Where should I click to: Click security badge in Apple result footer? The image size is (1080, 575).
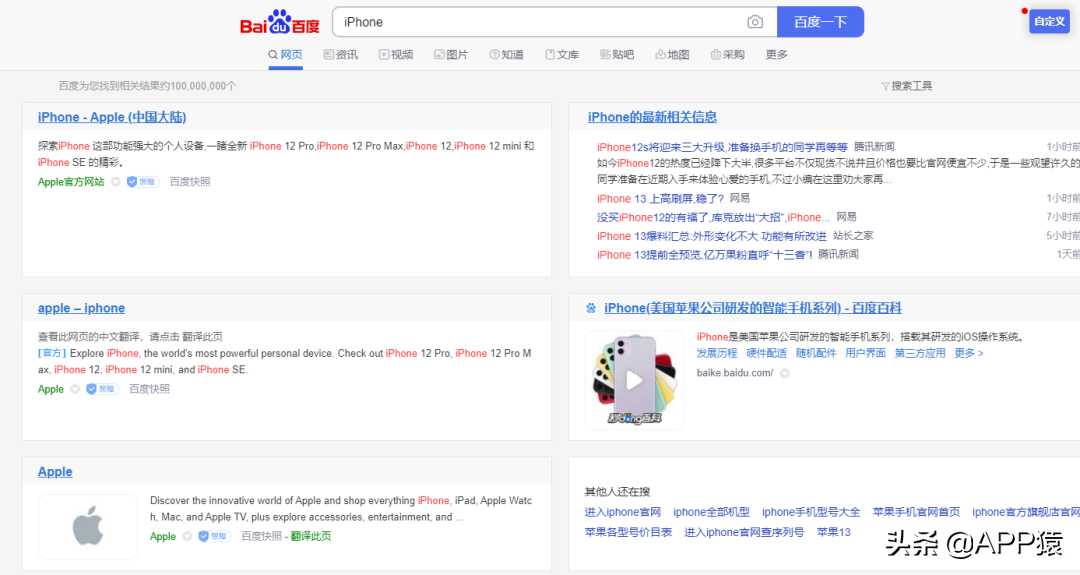[214, 536]
